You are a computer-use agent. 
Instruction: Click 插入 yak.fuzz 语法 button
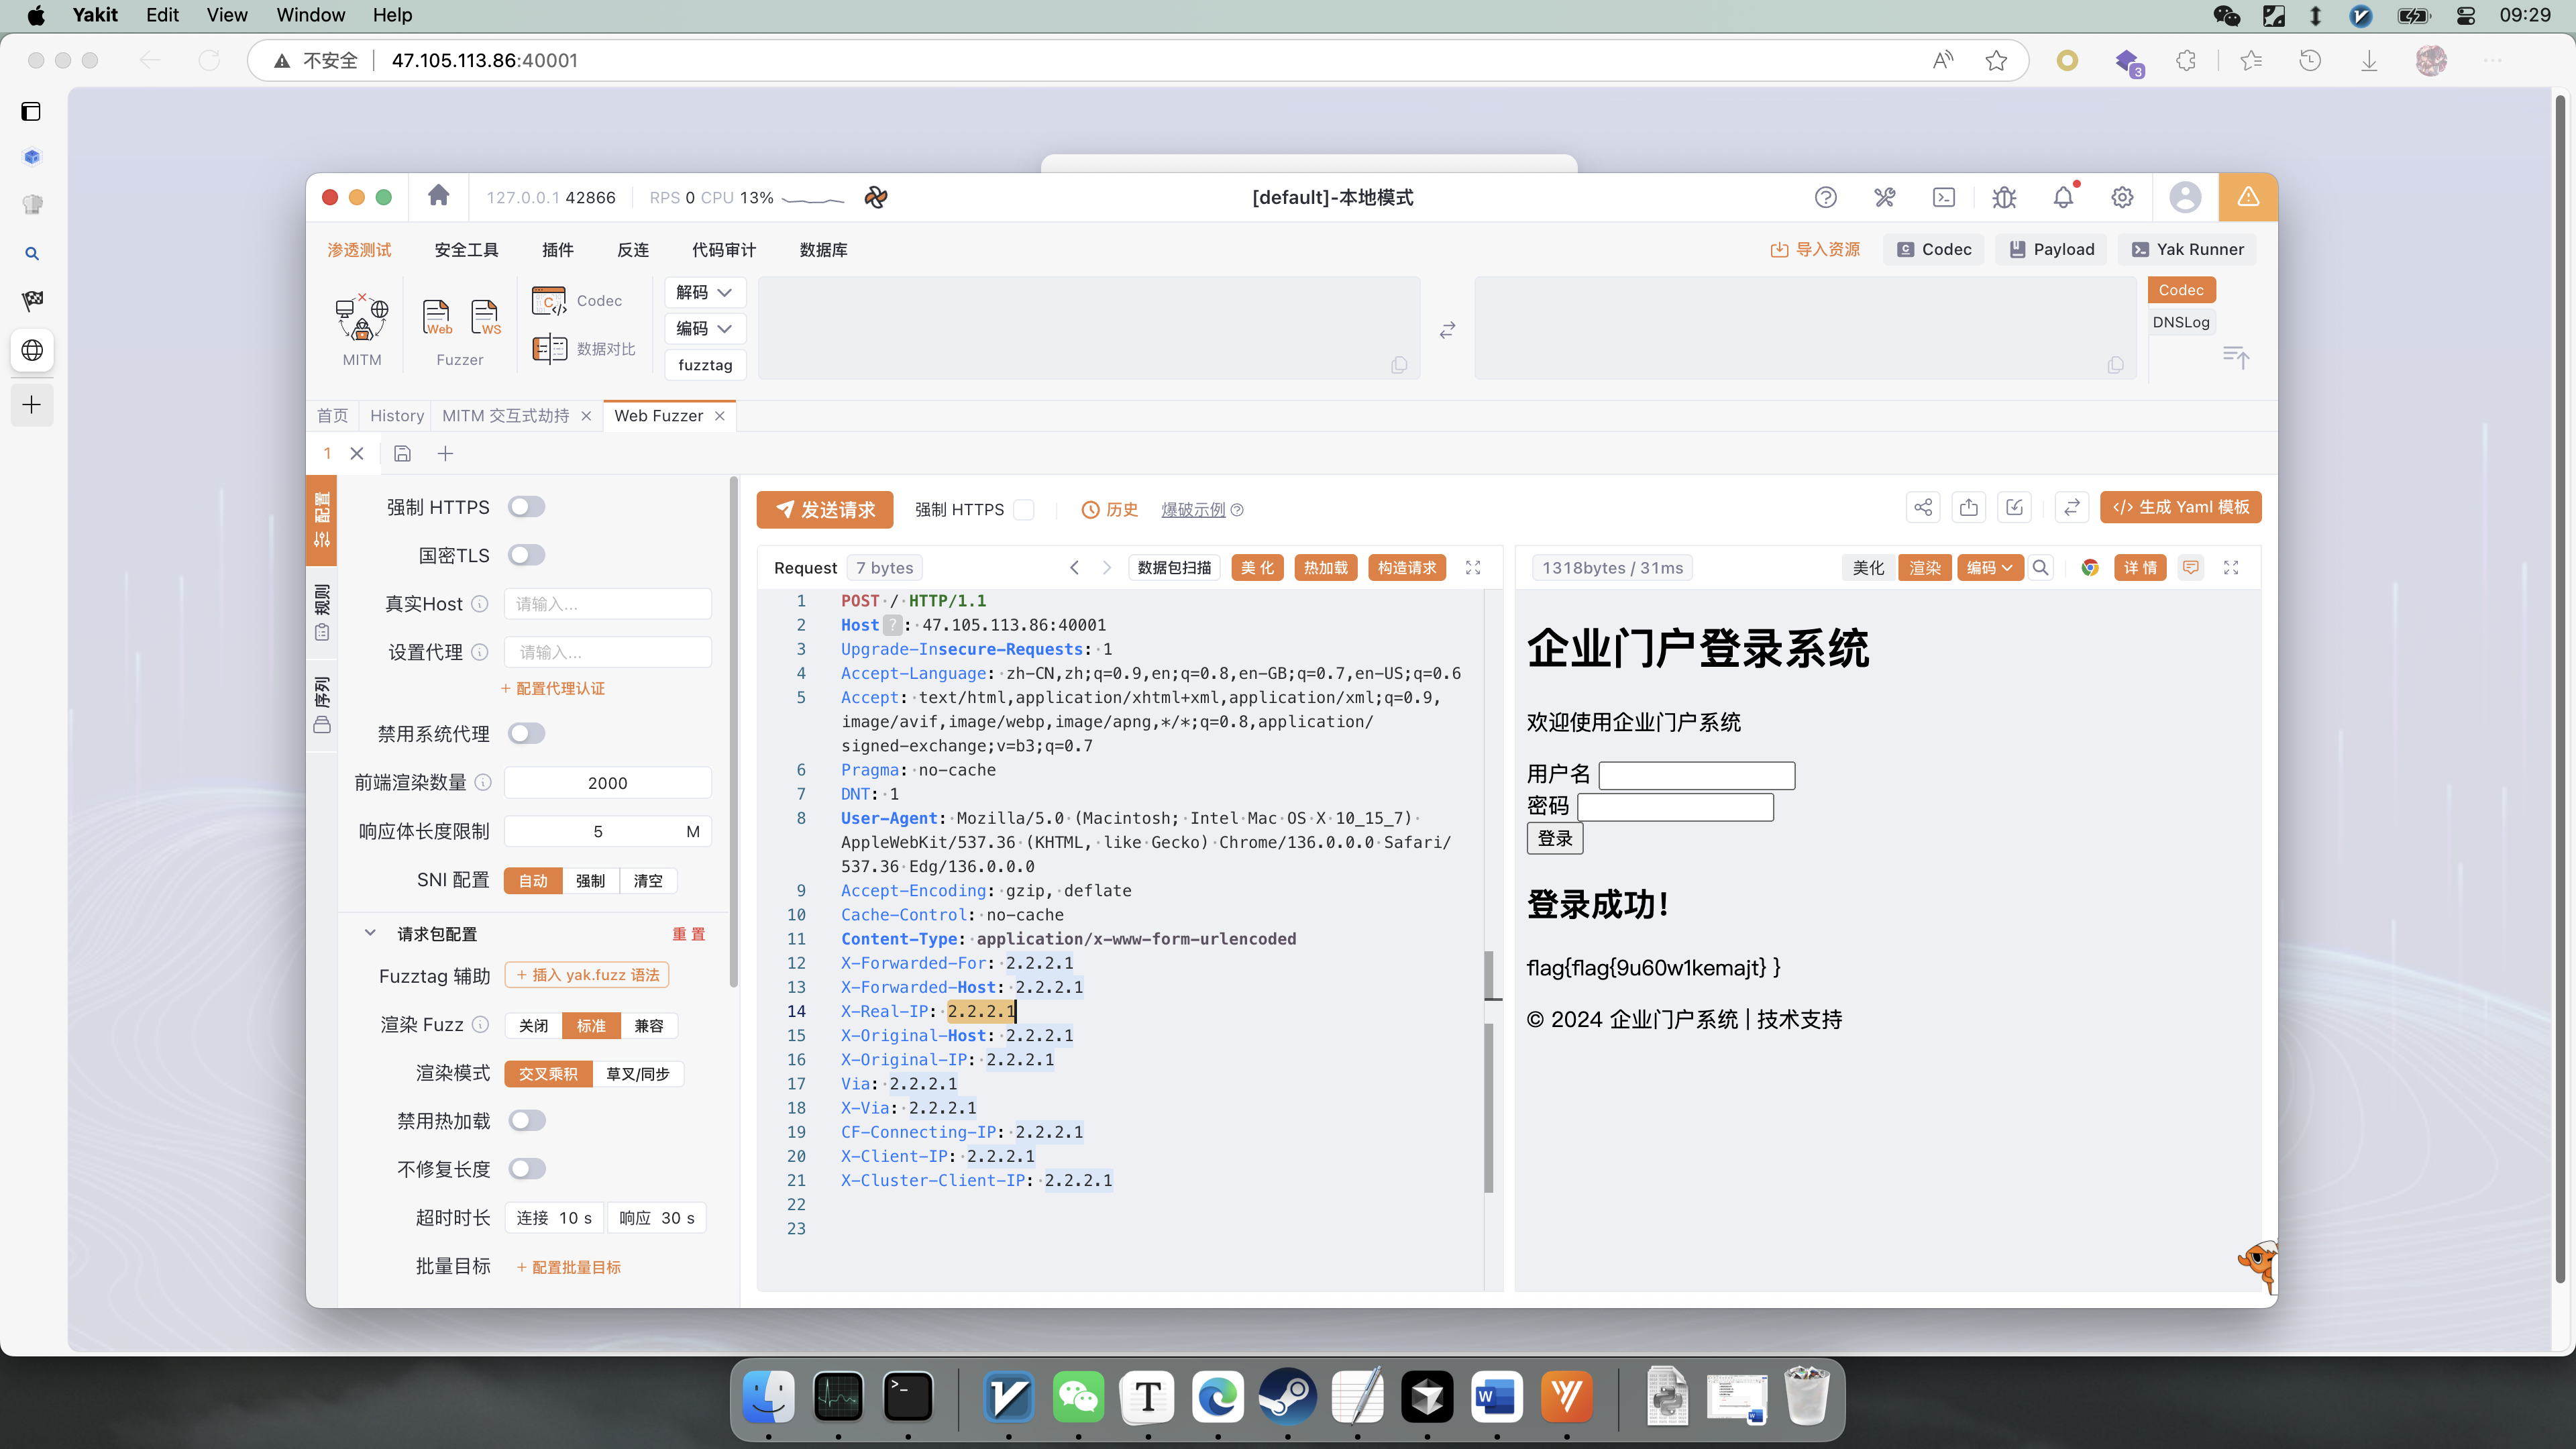587,975
